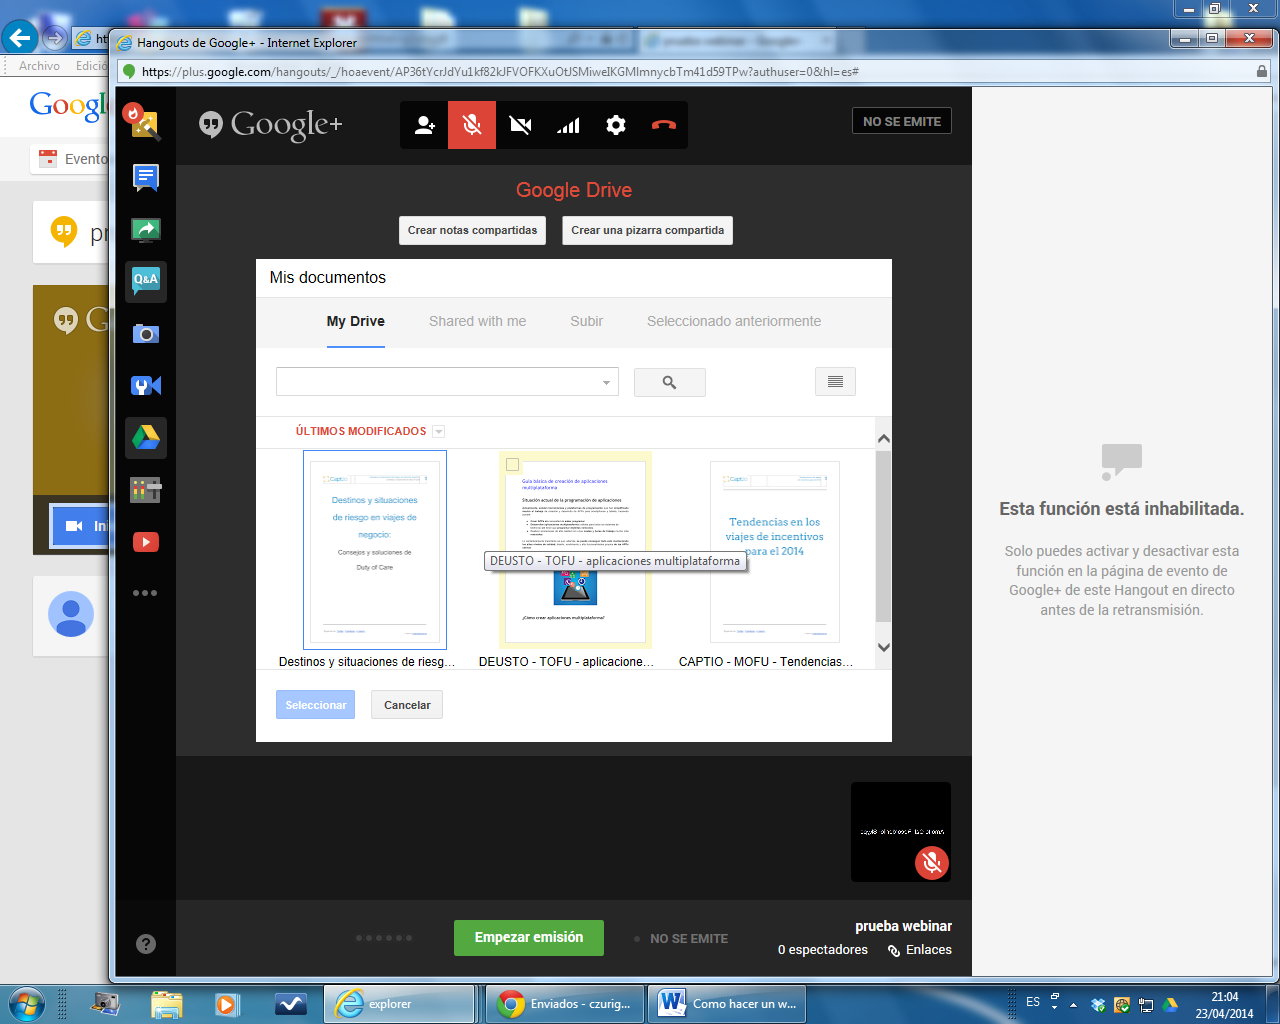Open the Capture camera app in the sidebar
1280x1024 pixels.
146,334
